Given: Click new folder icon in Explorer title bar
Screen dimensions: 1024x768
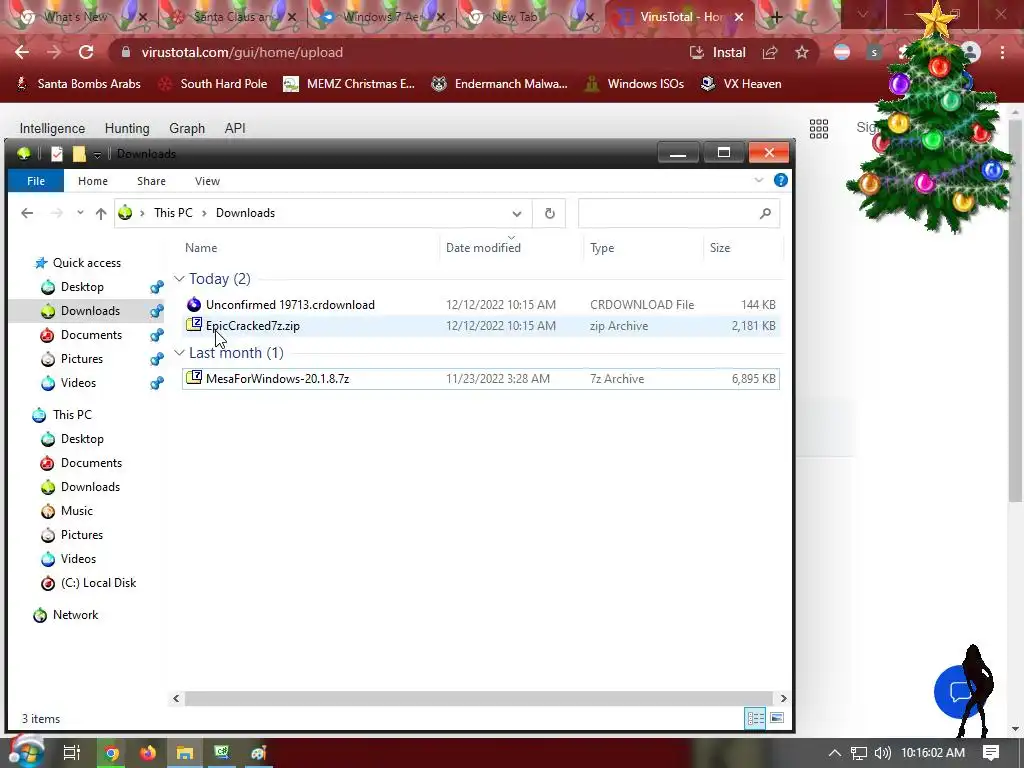Looking at the screenshot, I should pyautogui.click(x=79, y=153).
